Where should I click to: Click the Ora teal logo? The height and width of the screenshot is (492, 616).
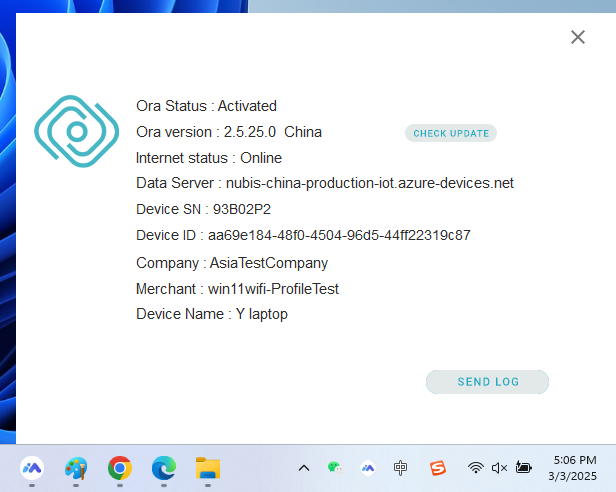[77, 131]
